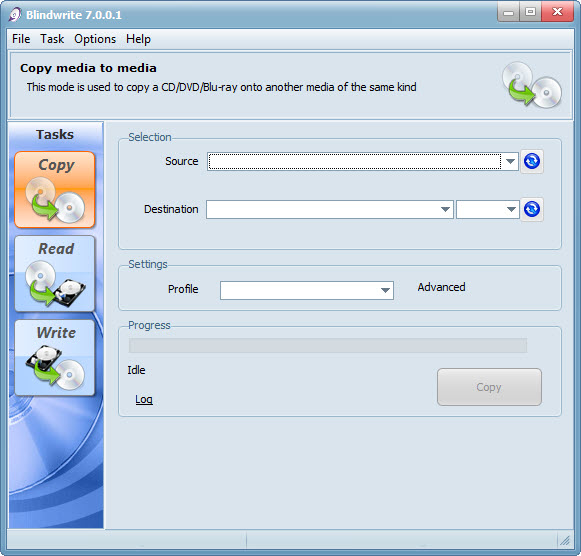Click the mode description text
Viewport: 581px width, 556px height.
tap(221, 87)
